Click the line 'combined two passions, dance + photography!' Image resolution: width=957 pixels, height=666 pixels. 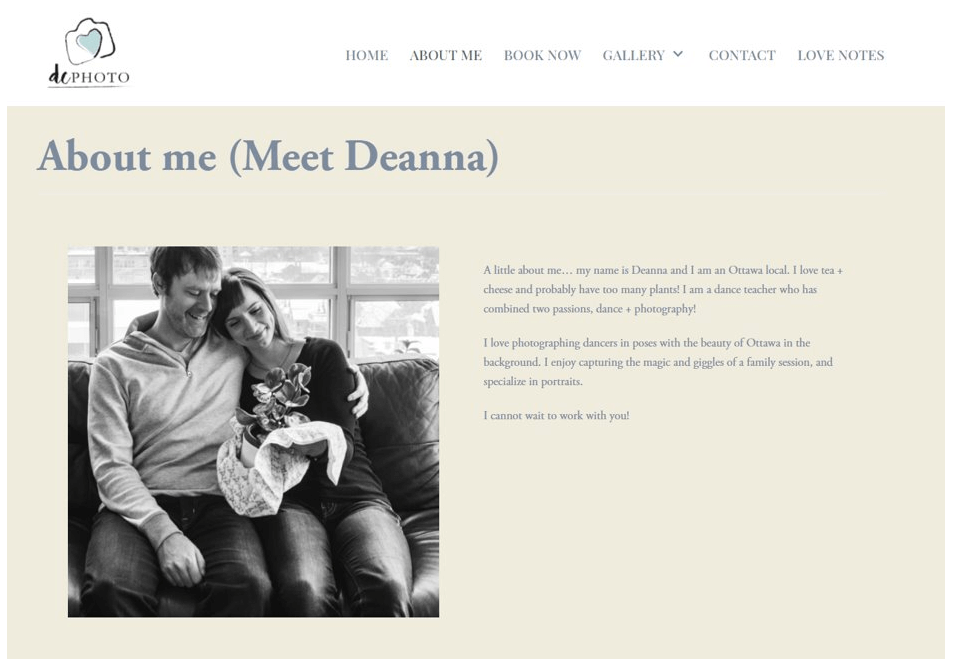click(590, 309)
